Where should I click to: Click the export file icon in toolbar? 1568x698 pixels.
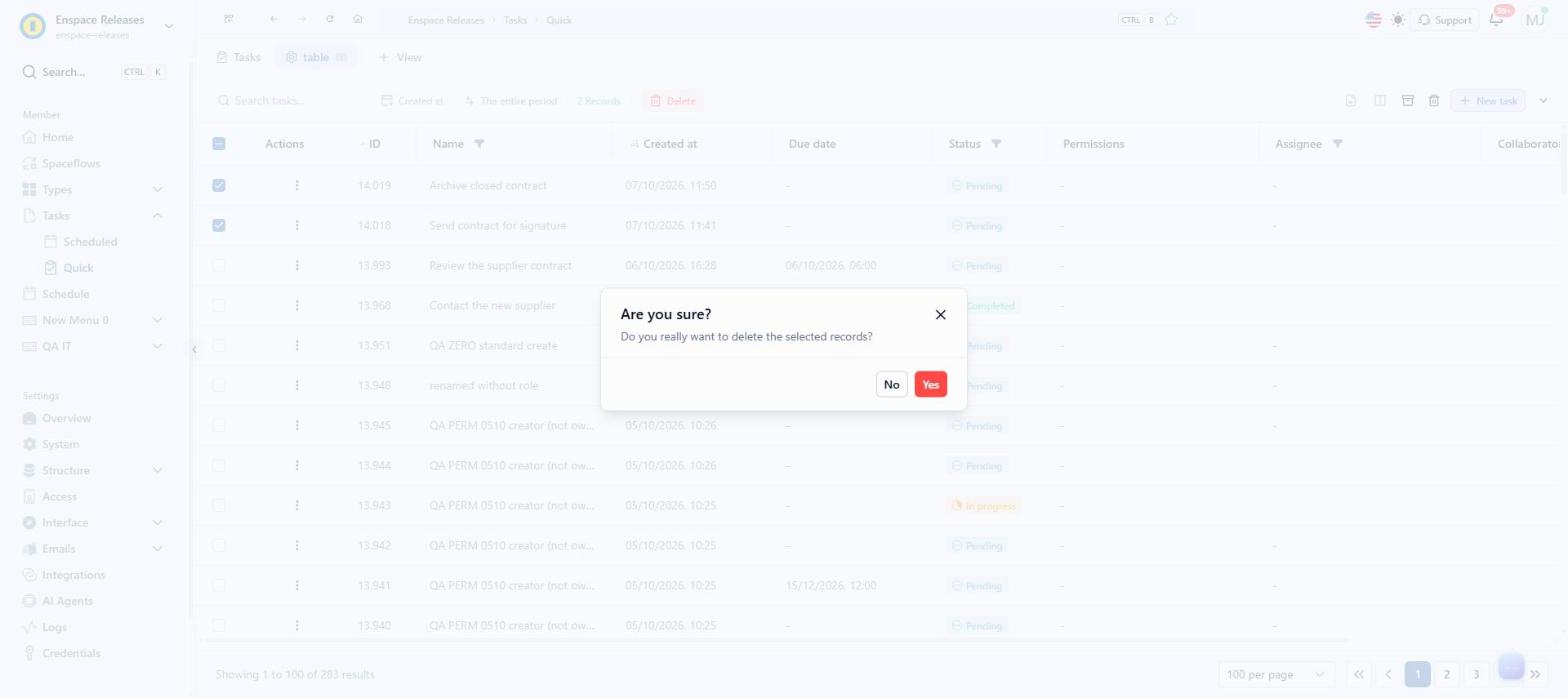tap(1351, 100)
